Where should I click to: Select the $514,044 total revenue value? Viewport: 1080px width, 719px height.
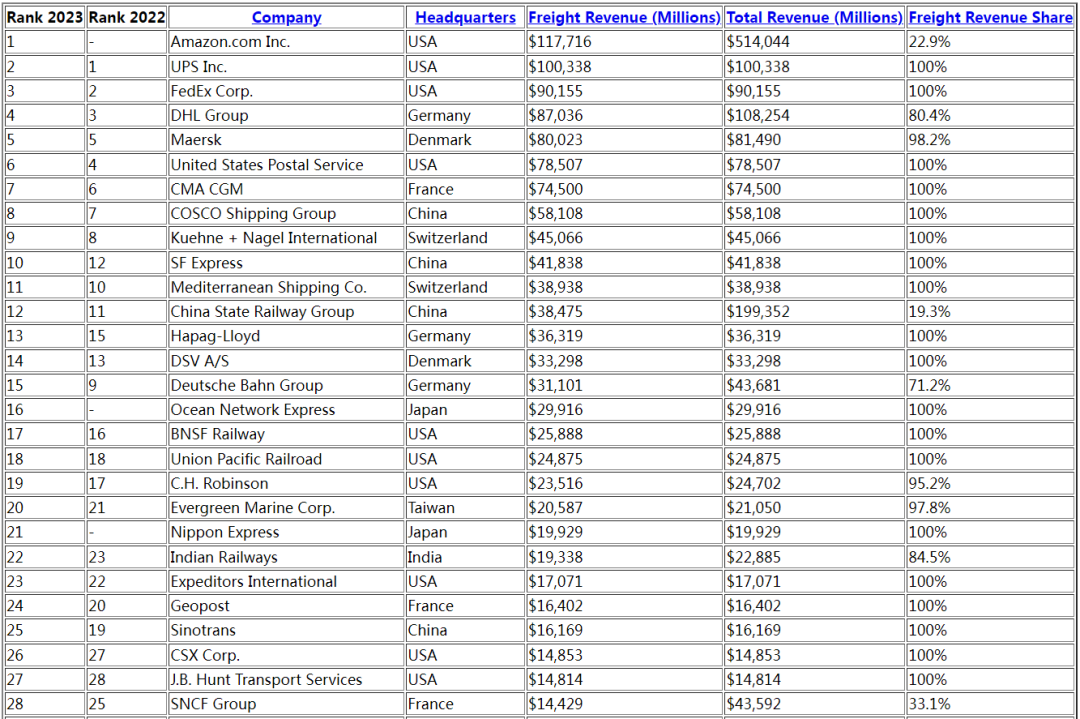click(x=814, y=42)
